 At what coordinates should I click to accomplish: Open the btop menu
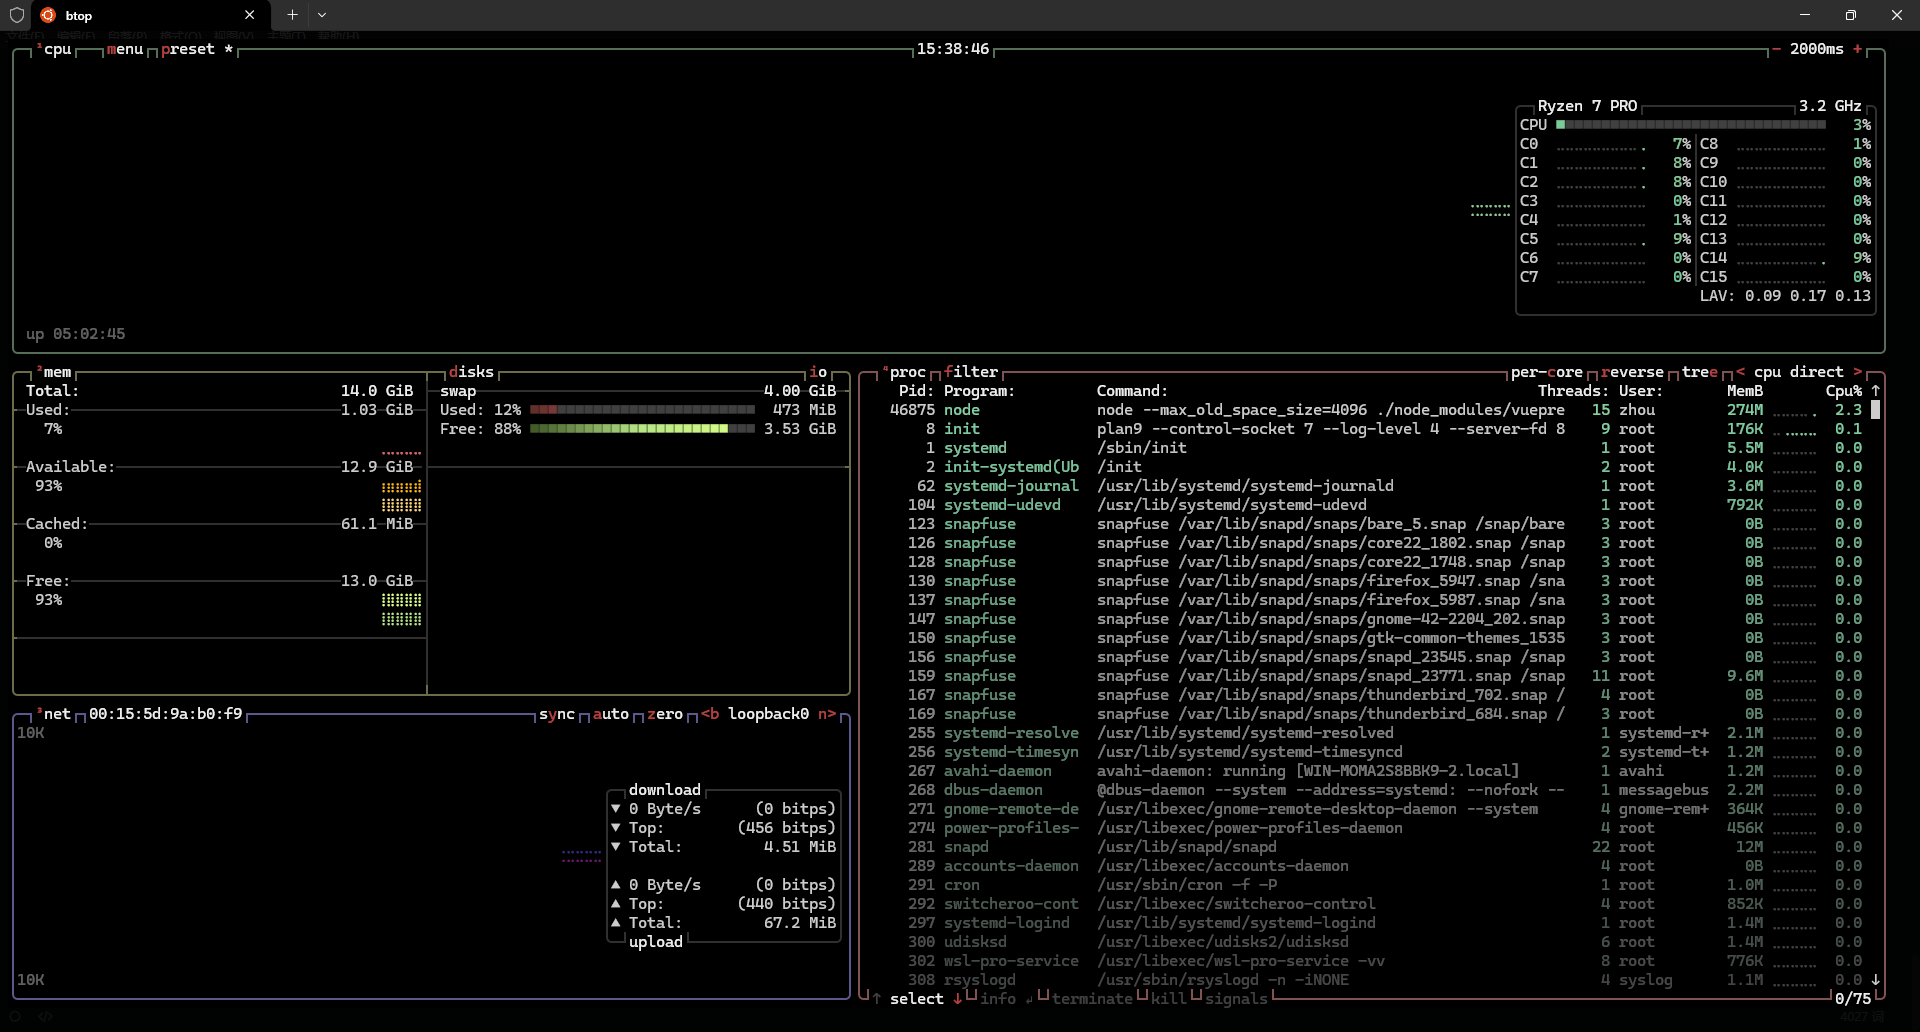click(x=125, y=49)
